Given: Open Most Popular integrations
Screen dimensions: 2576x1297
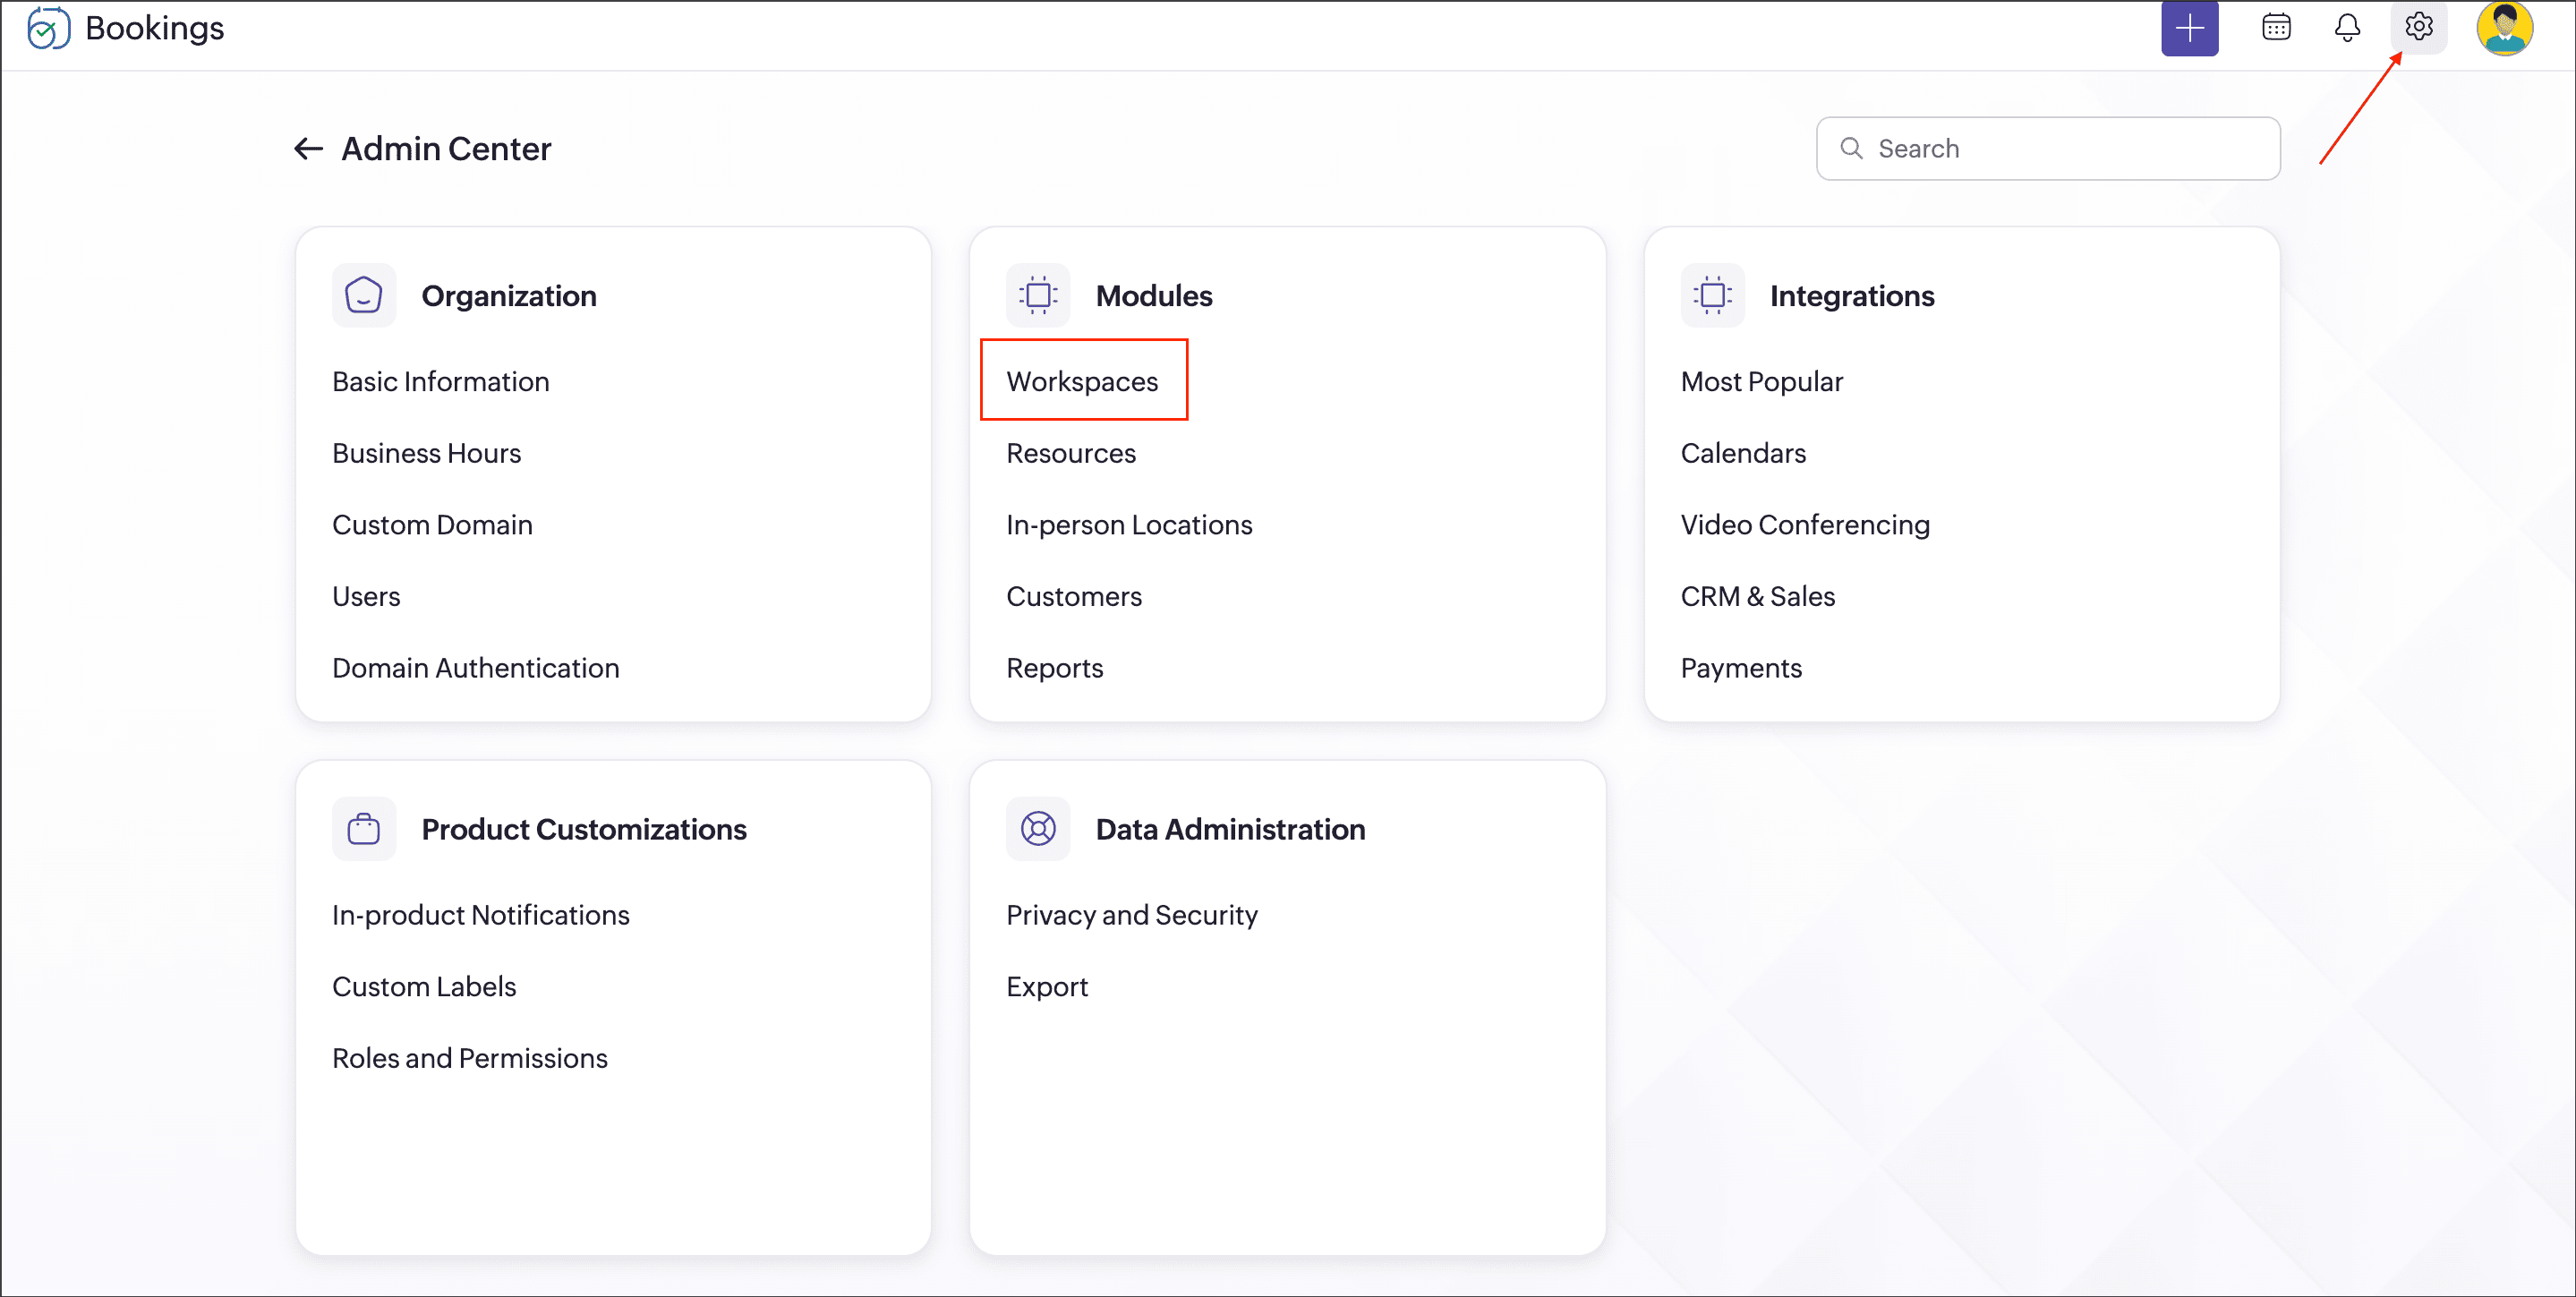Looking at the screenshot, I should [x=1761, y=381].
